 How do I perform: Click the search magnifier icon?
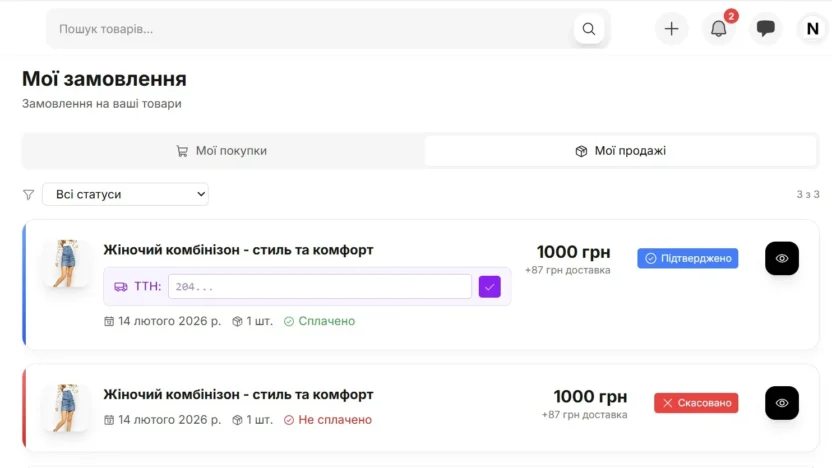click(589, 29)
